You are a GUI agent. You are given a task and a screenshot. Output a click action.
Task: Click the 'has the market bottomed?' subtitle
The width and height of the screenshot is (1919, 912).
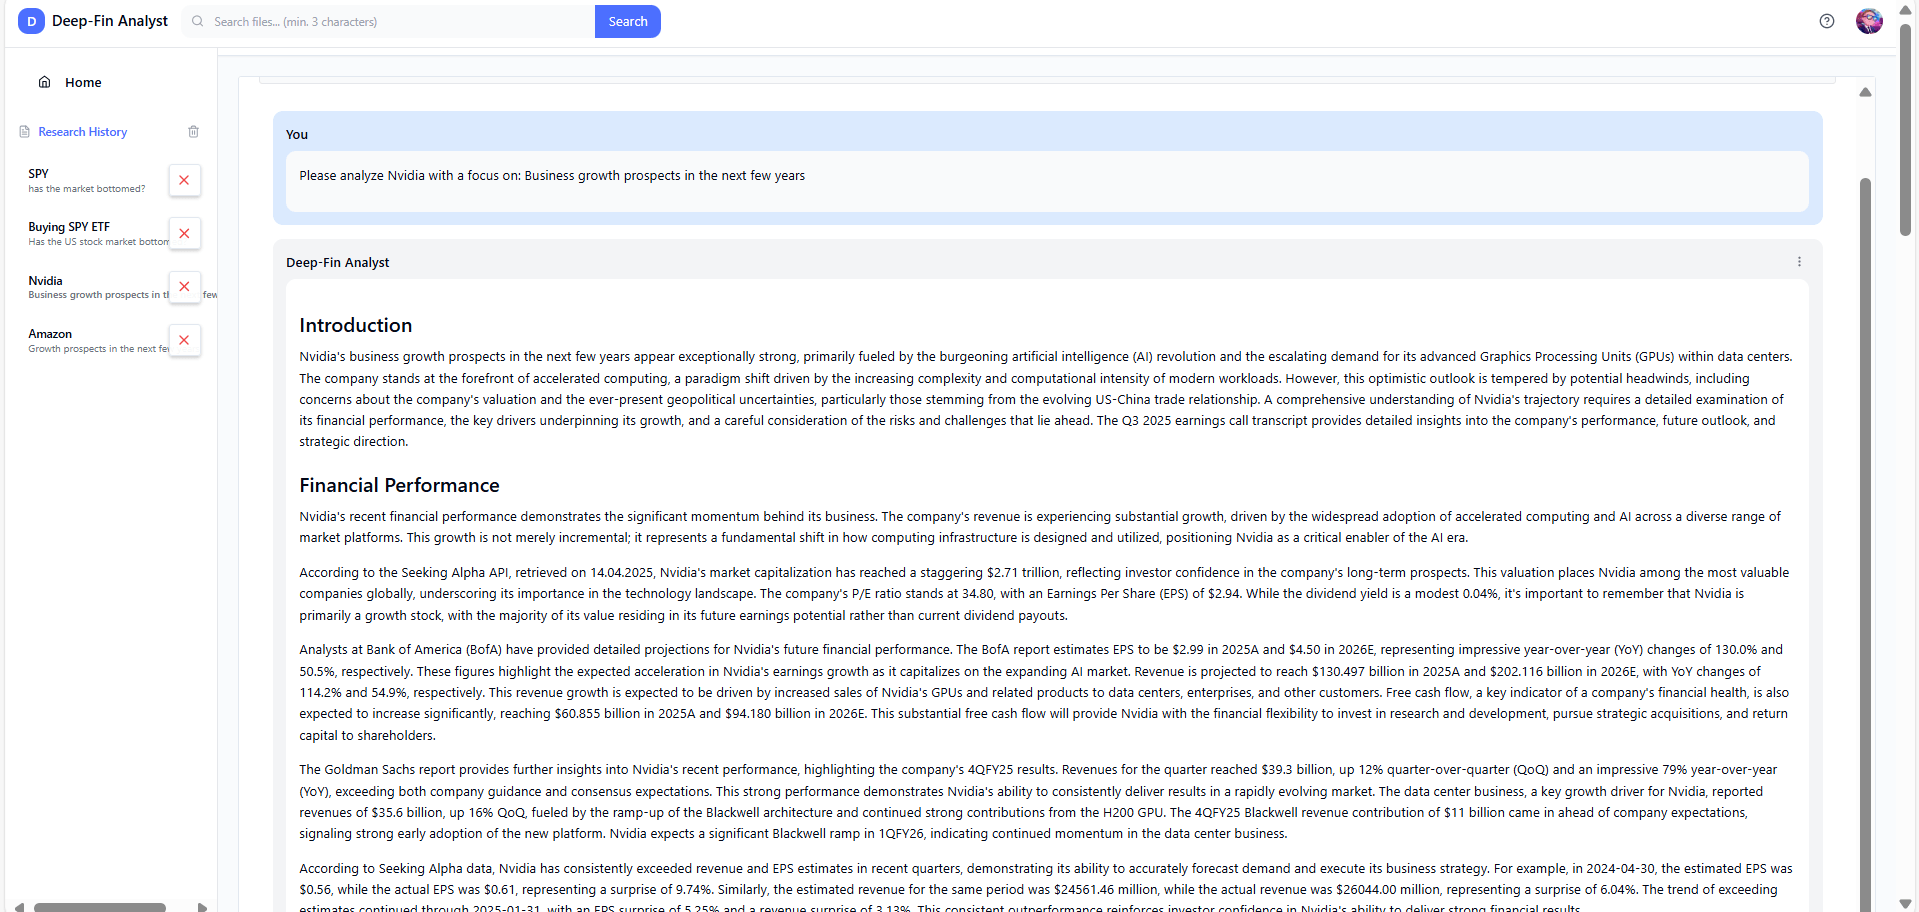(x=87, y=189)
